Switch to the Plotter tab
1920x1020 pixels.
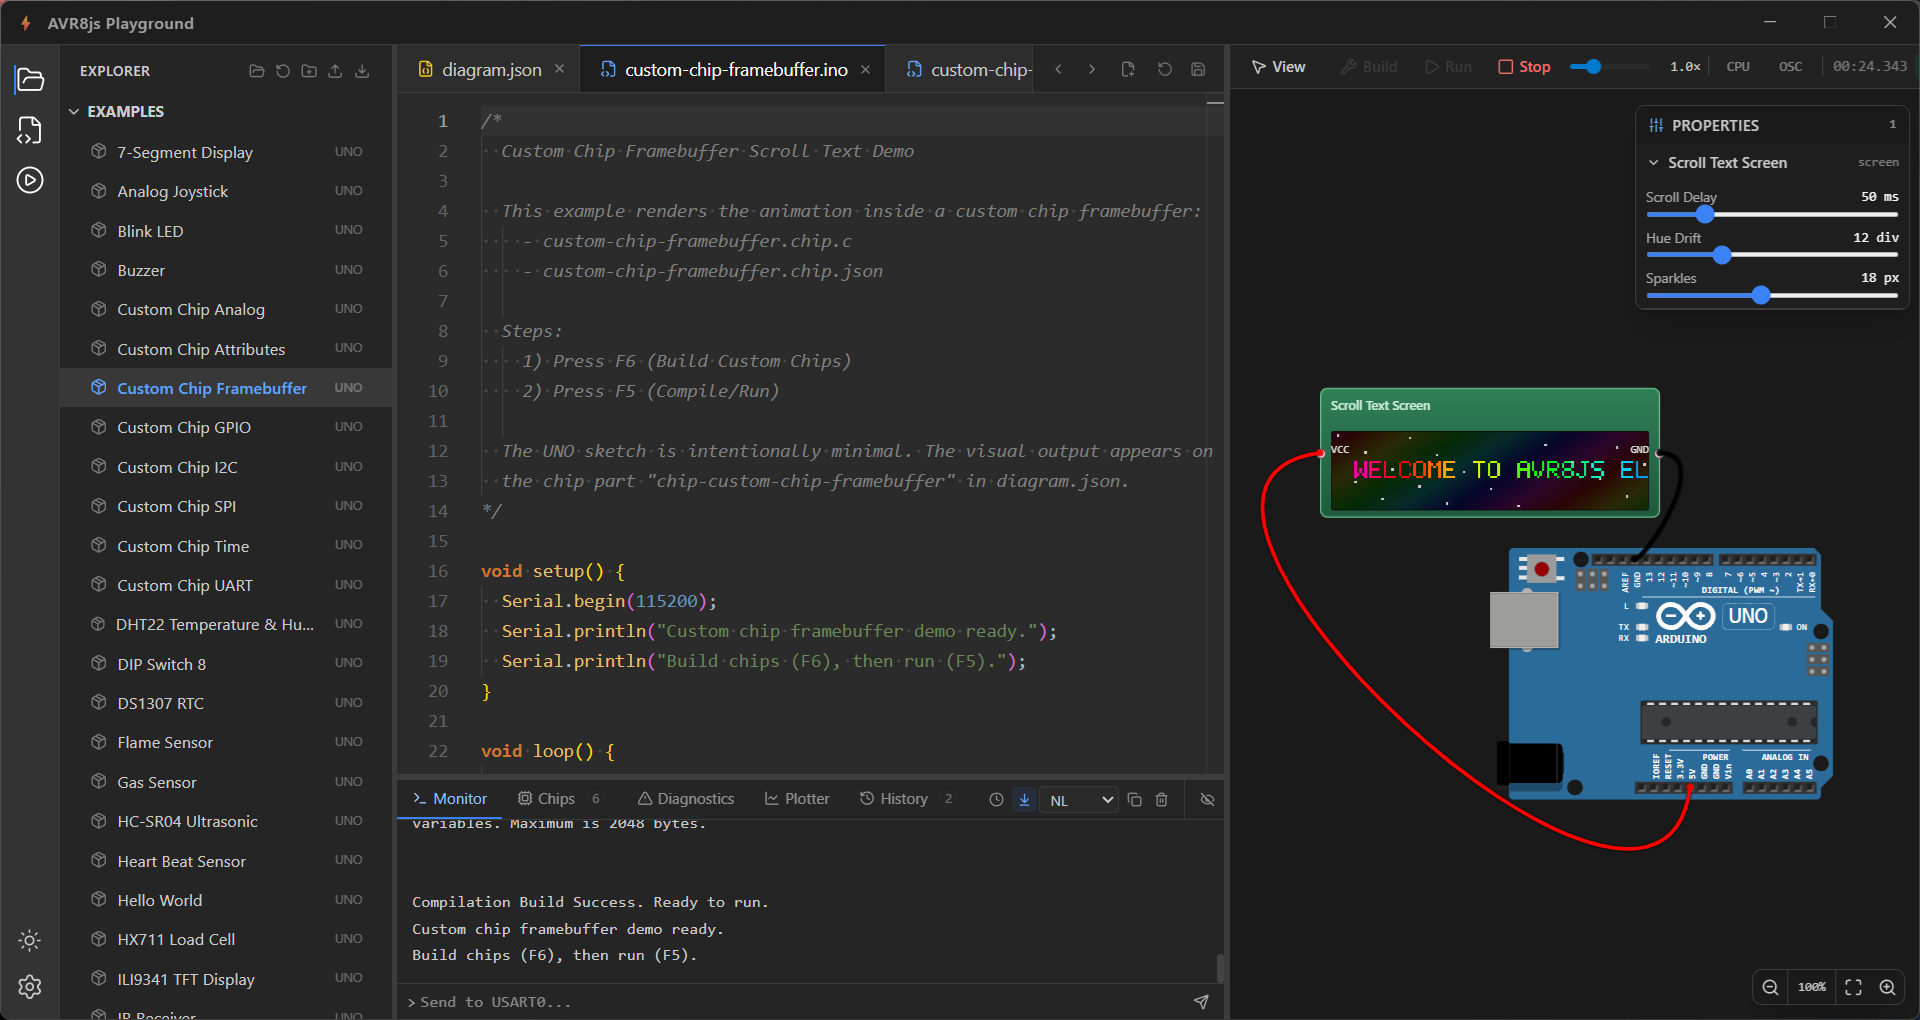797,799
